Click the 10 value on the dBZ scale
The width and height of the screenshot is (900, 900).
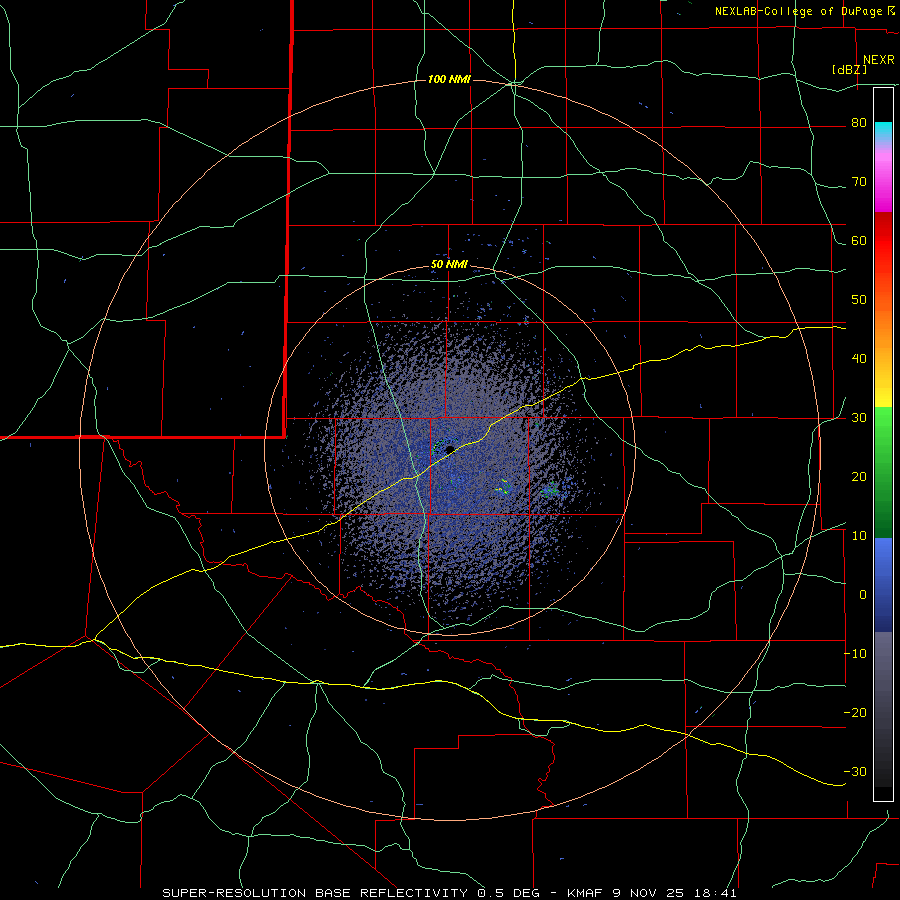(859, 536)
